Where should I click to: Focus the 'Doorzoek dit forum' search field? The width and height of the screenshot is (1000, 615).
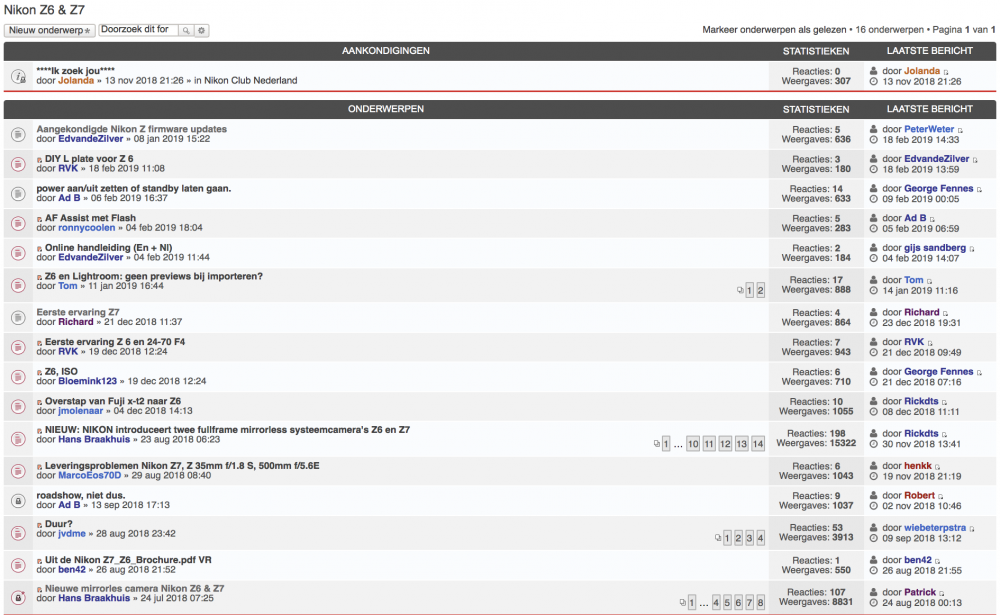click(x=138, y=30)
